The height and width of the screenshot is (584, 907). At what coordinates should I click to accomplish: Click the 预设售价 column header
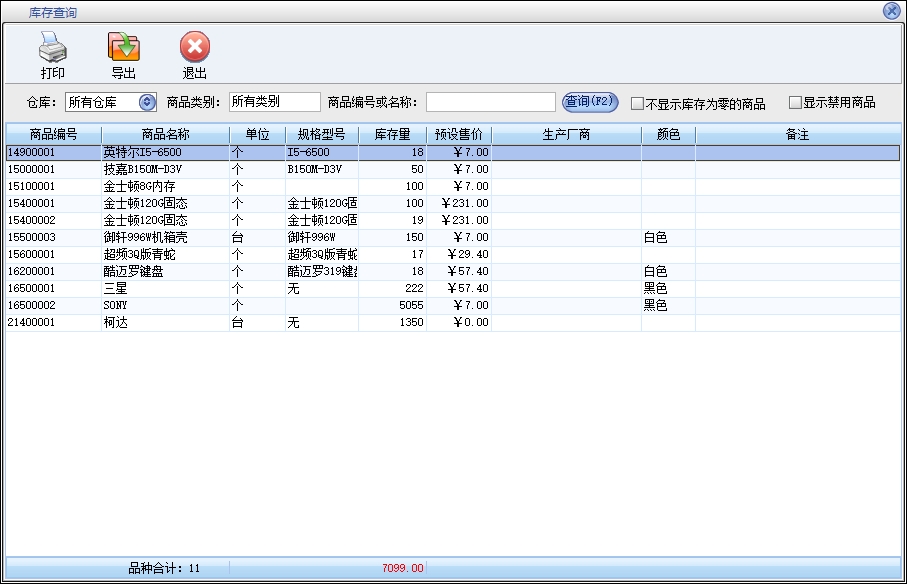coord(459,134)
